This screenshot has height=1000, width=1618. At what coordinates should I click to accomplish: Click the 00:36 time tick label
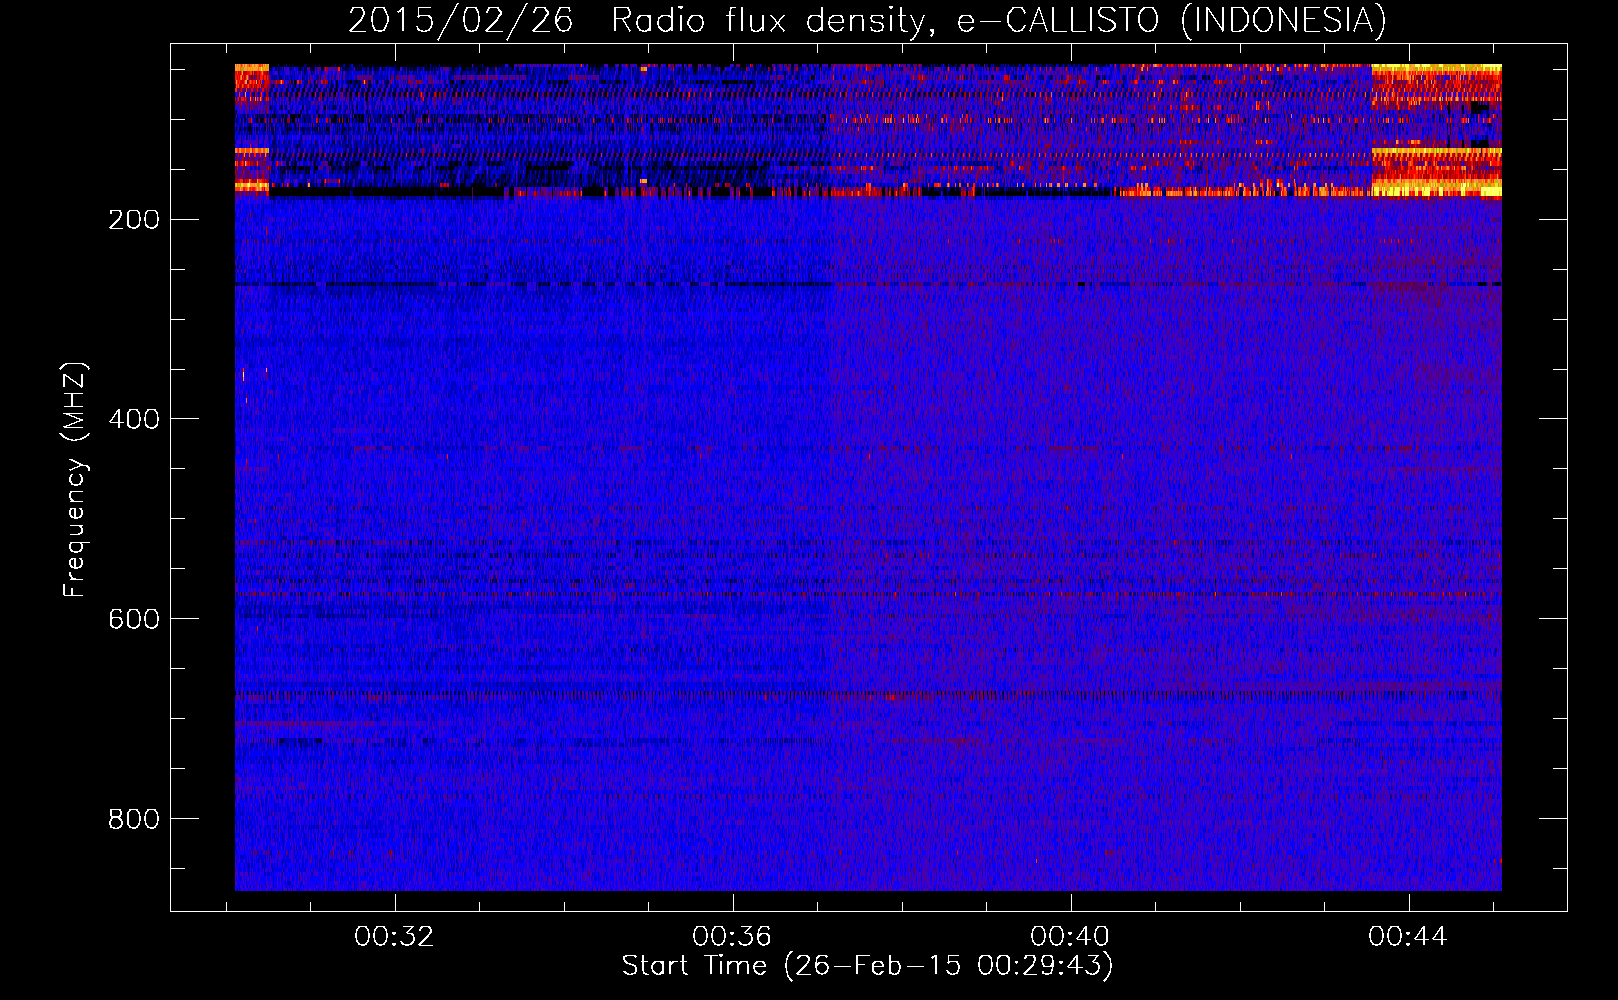[x=732, y=937]
